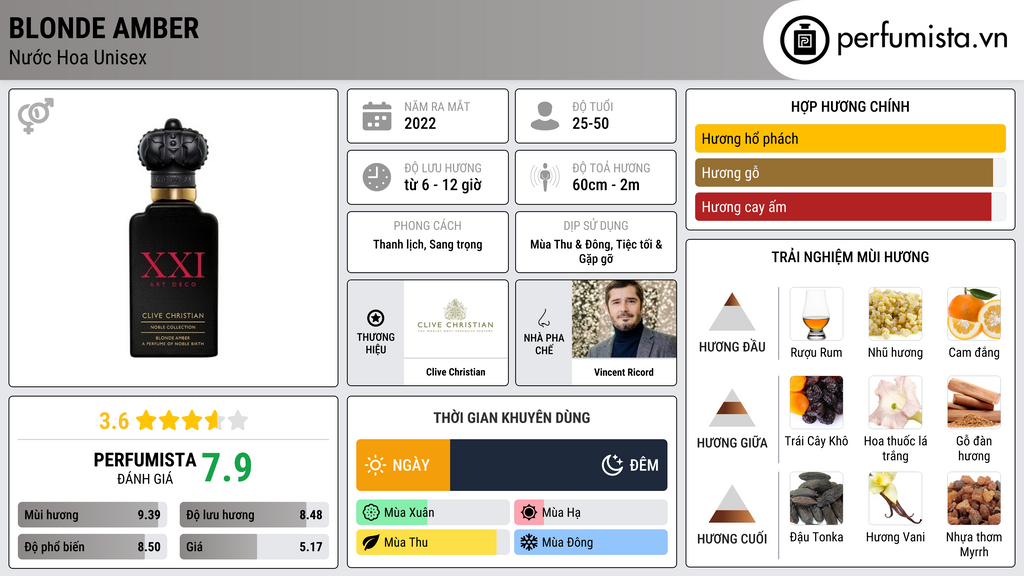Click the Thời gian khuyên dùng heading
The image size is (1024, 576).
coord(512,418)
